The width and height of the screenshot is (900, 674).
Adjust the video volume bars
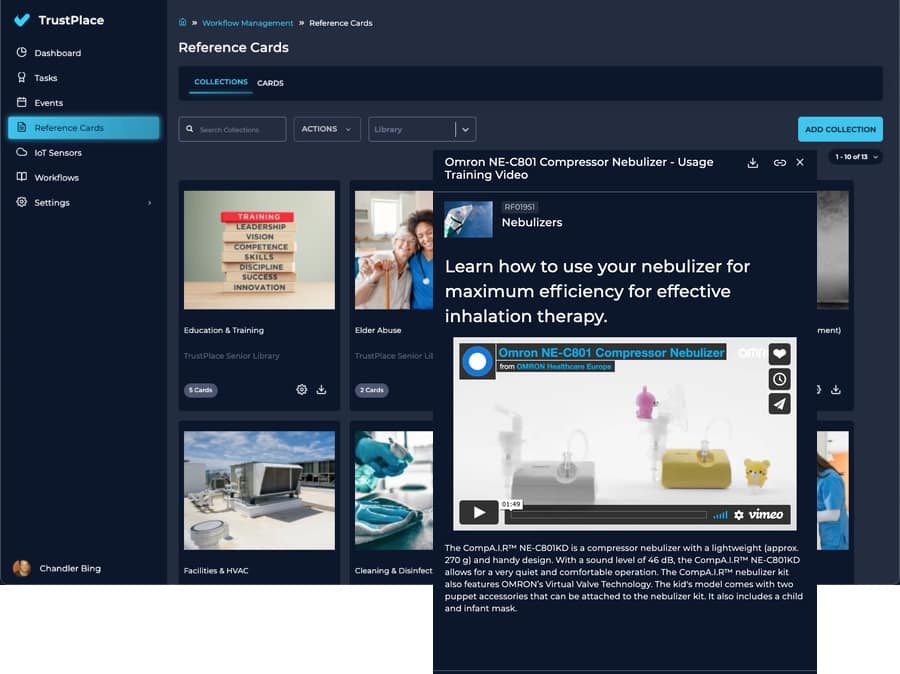click(x=720, y=515)
